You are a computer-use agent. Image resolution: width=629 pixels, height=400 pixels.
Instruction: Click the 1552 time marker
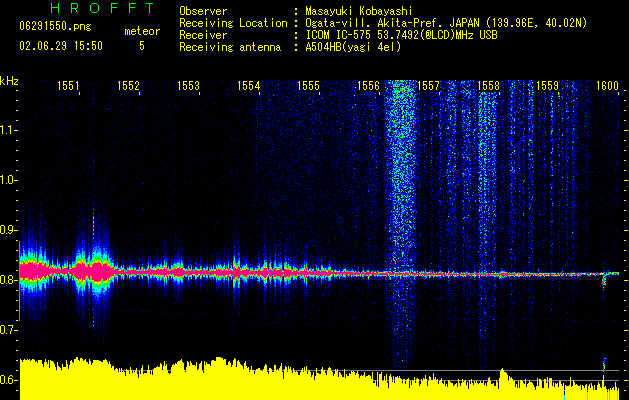coord(128,86)
